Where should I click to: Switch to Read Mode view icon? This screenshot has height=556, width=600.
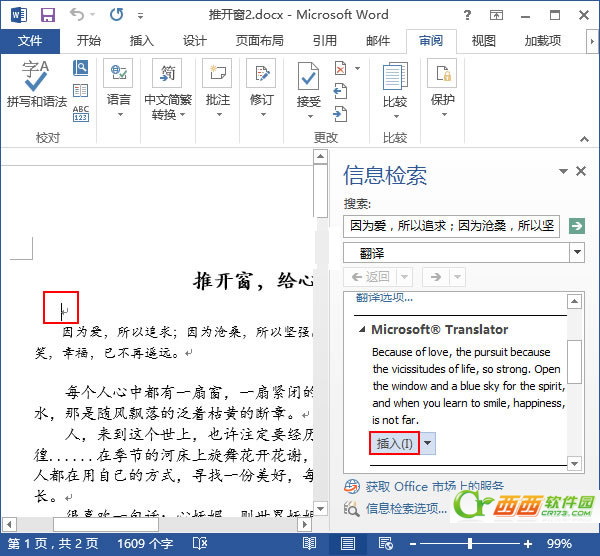309,543
